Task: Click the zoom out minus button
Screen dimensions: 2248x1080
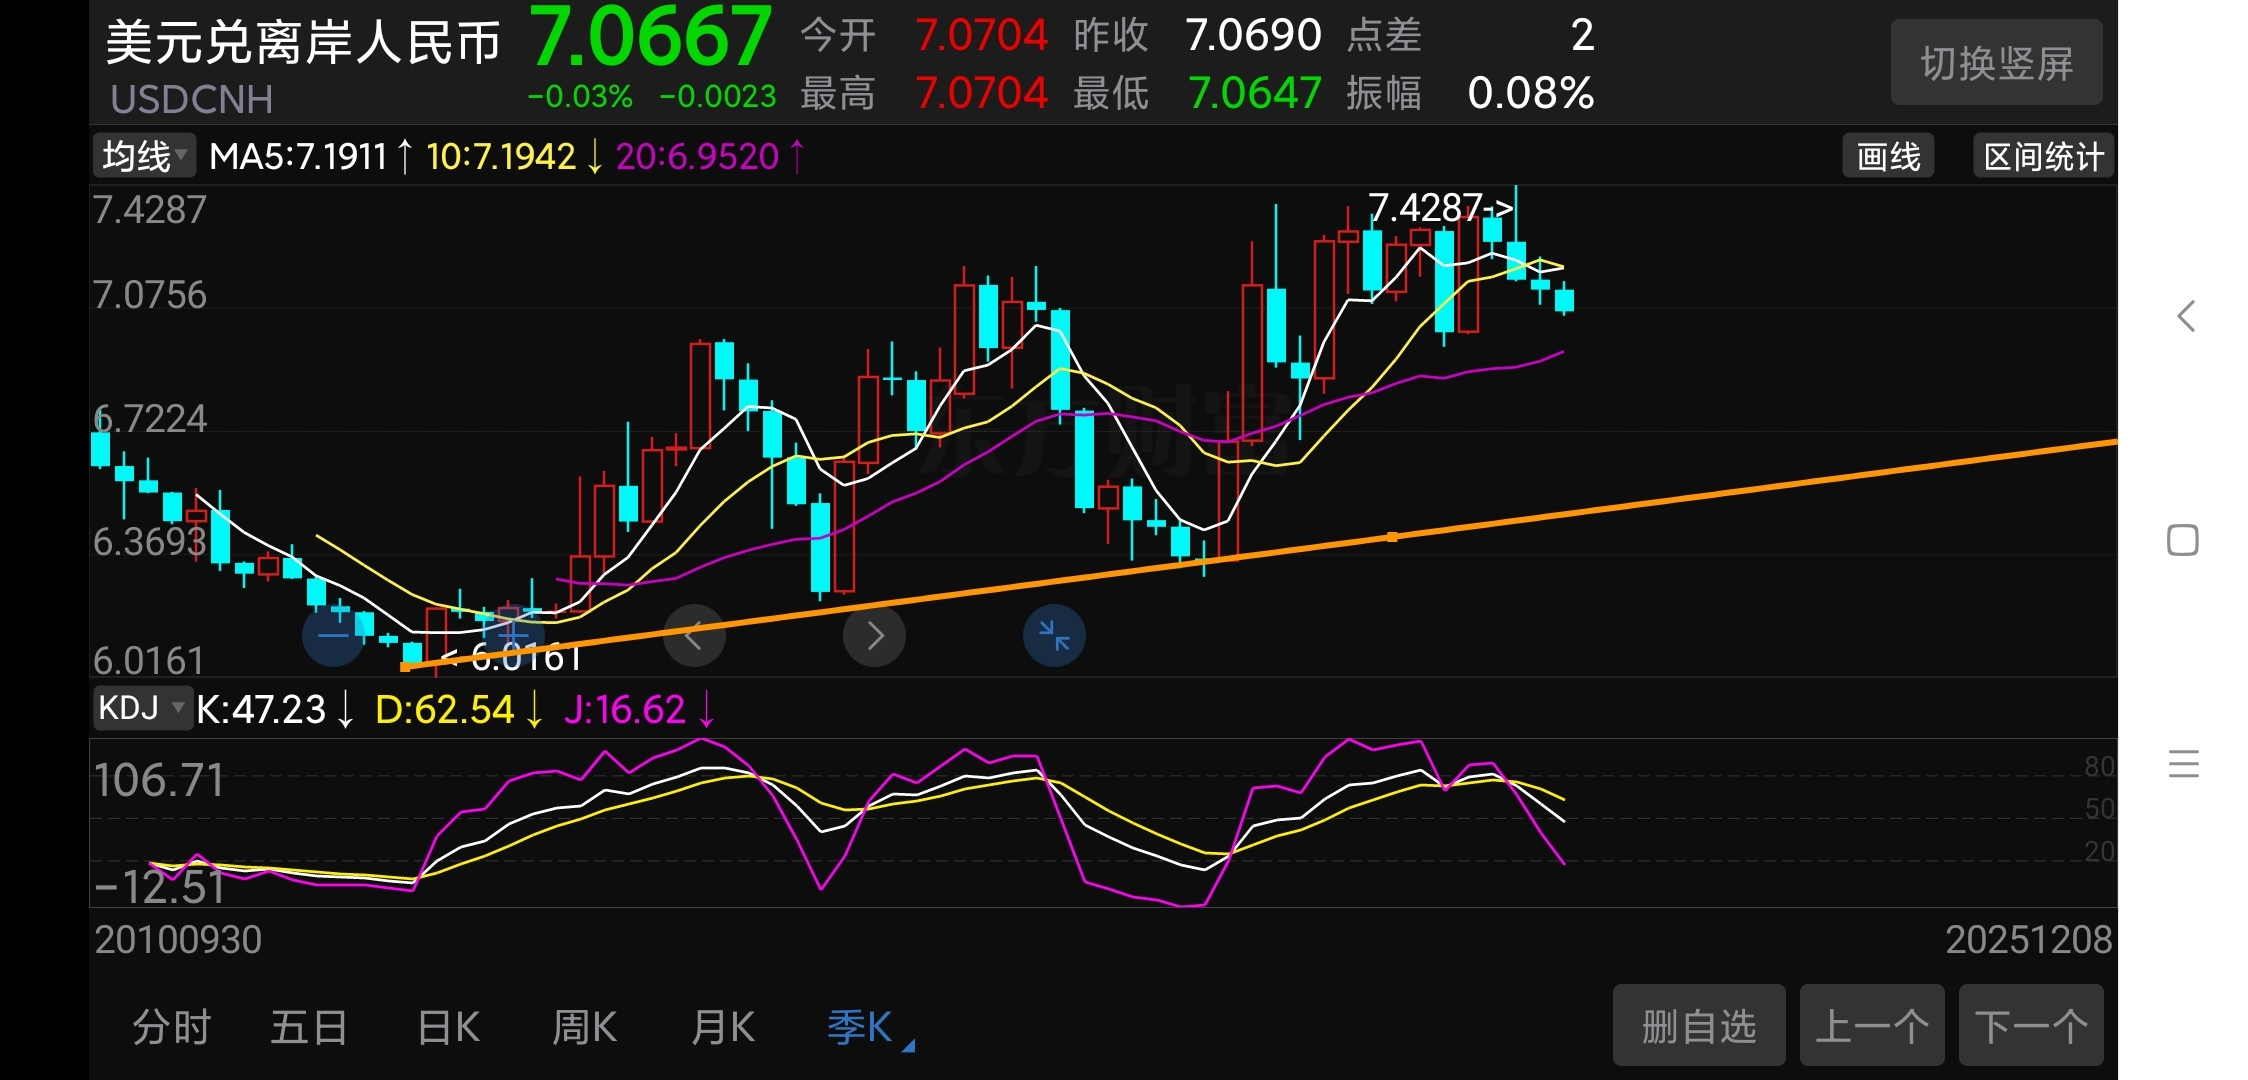Action: [333, 636]
